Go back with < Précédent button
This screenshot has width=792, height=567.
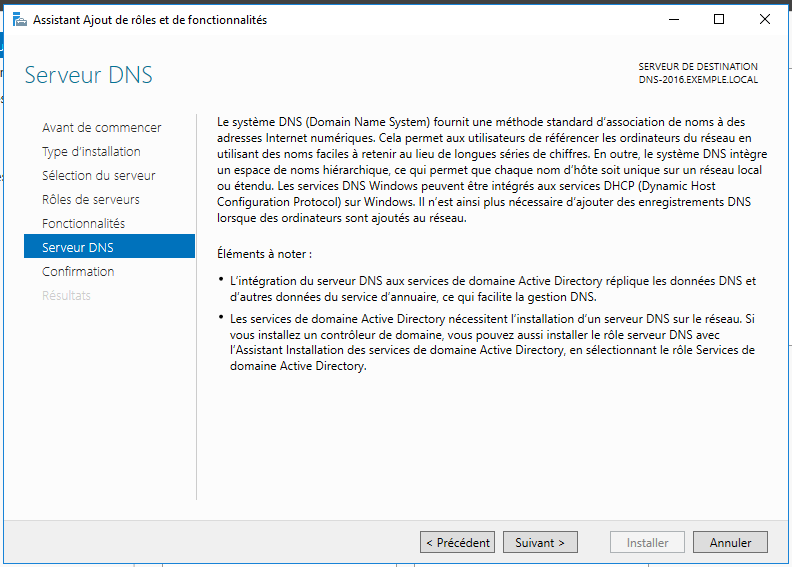[x=457, y=542]
